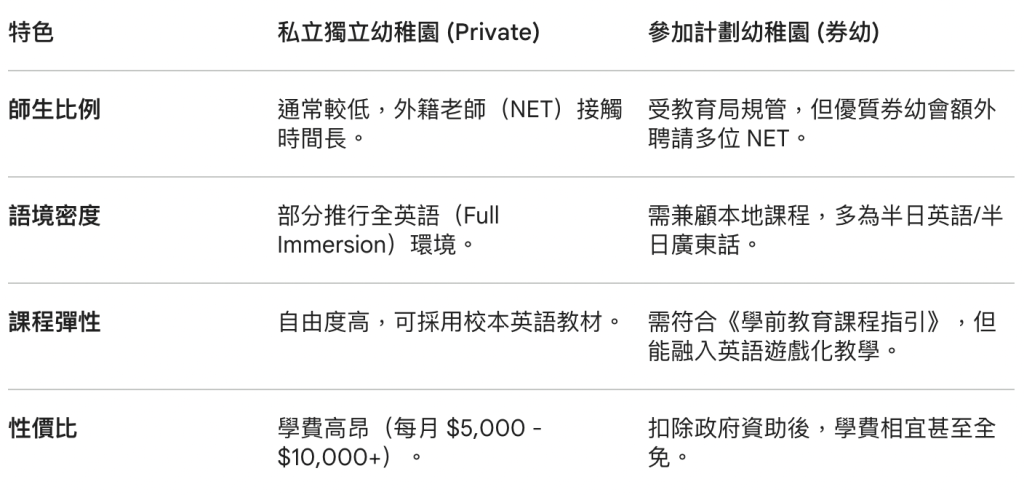The width and height of the screenshot is (1024, 495).
Task: Click the 扣除政府資助後 cell
Action: [x=822, y=443]
